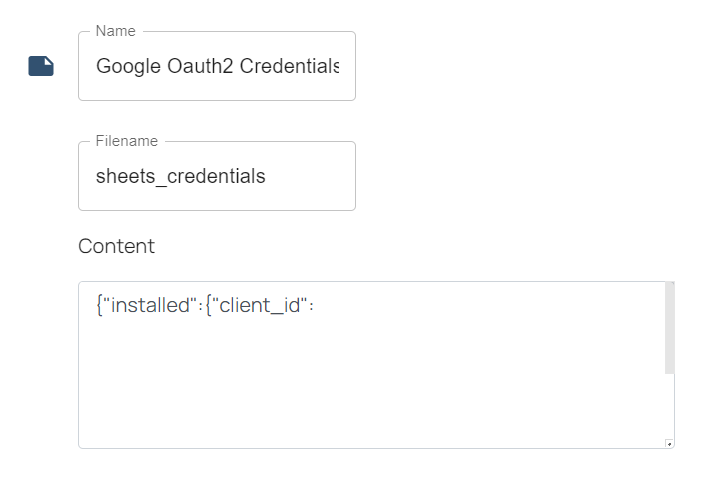Click the Content section heading
The width and height of the screenshot is (704, 491).
[116, 246]
